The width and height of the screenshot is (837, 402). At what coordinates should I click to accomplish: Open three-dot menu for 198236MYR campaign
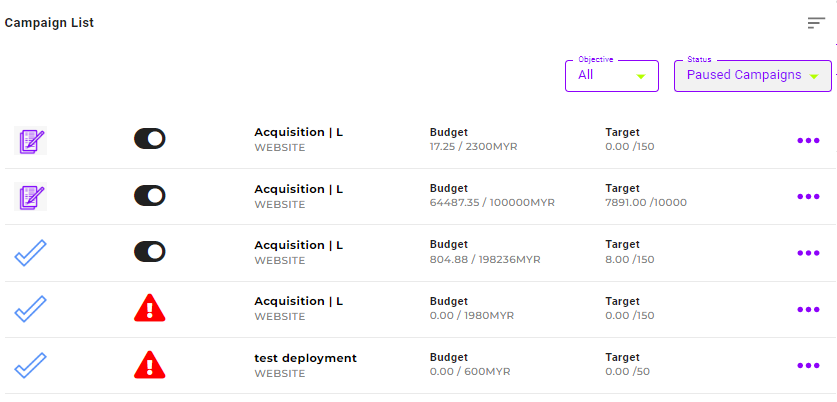point(808,253)
